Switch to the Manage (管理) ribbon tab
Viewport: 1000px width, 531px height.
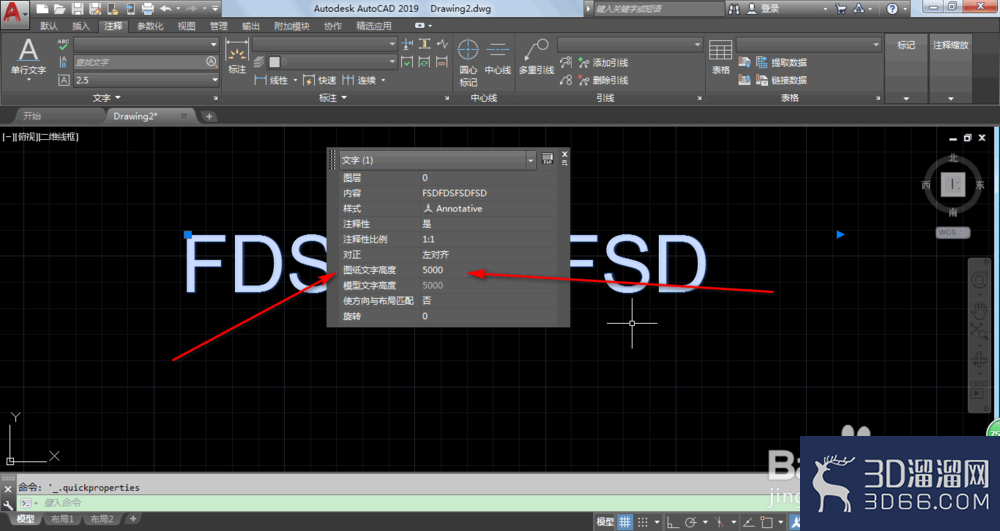[x=219, y=26]
